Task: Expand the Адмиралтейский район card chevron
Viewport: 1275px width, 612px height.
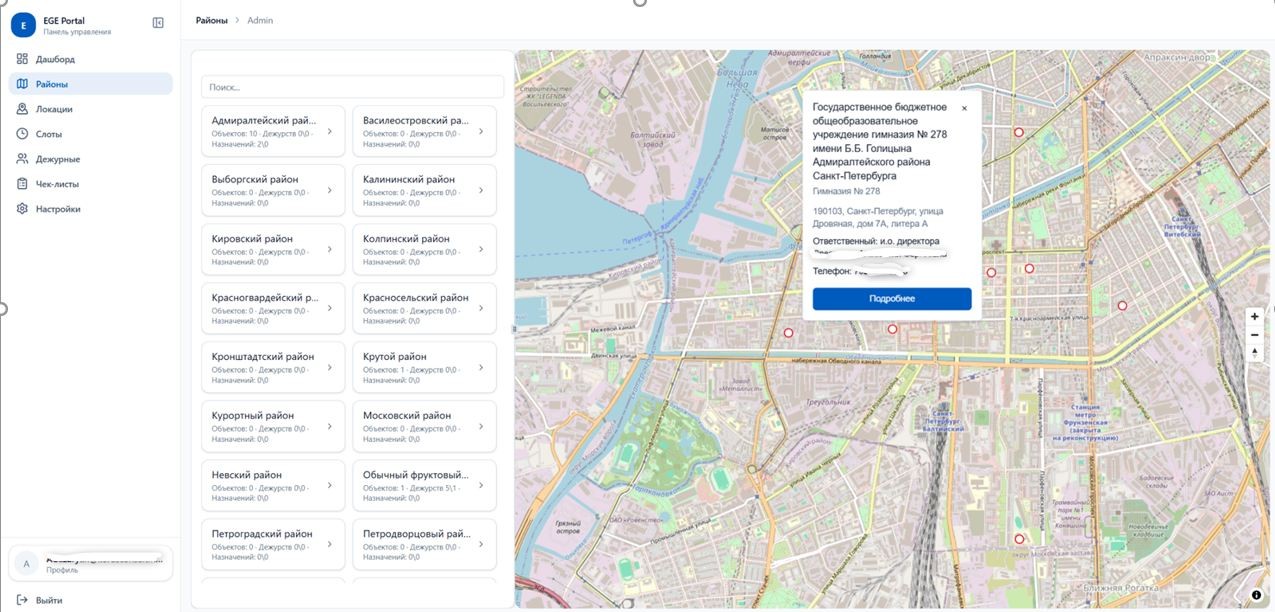Action: pyautogui.click(x=330, y=131)
